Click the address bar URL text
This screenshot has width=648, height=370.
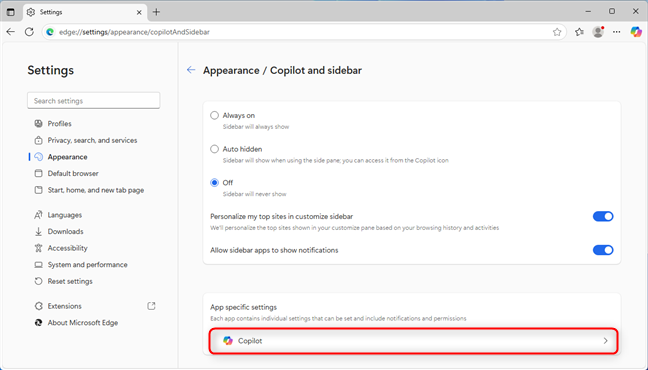(134, 32)
